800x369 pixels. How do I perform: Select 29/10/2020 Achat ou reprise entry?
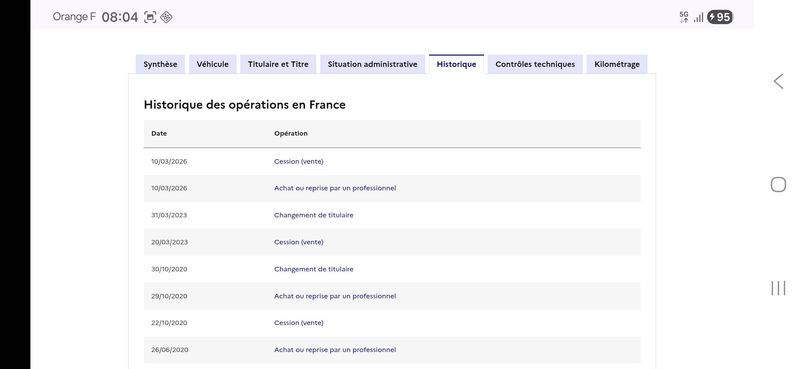(x=392, y=296)
